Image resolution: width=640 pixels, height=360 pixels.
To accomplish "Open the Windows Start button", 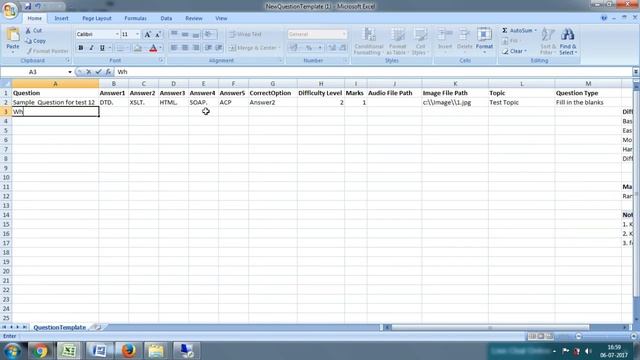I will pos(12,351).
